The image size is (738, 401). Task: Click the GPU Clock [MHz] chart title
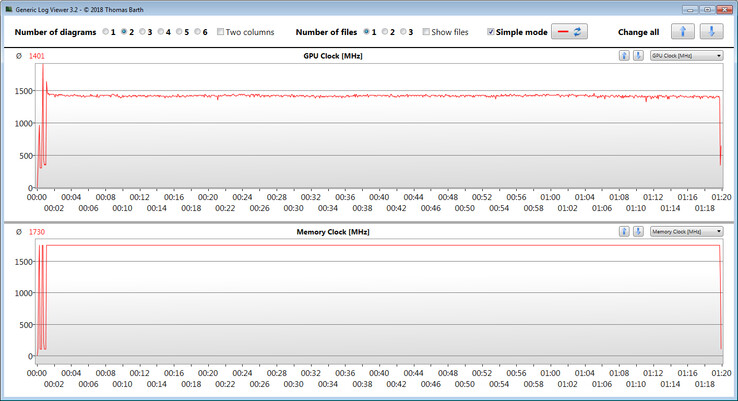(333, 56)
